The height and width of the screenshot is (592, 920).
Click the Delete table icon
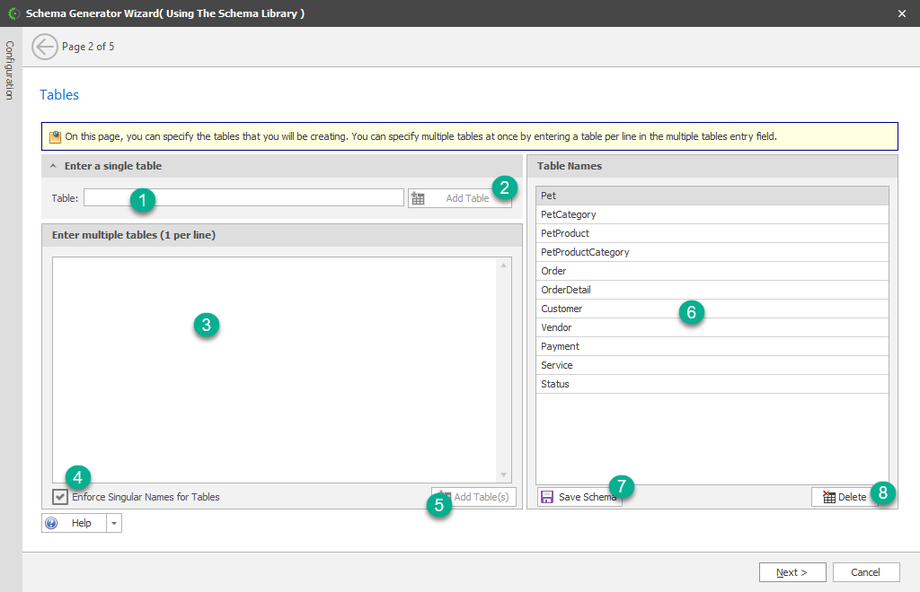click(x=828, y=497)
